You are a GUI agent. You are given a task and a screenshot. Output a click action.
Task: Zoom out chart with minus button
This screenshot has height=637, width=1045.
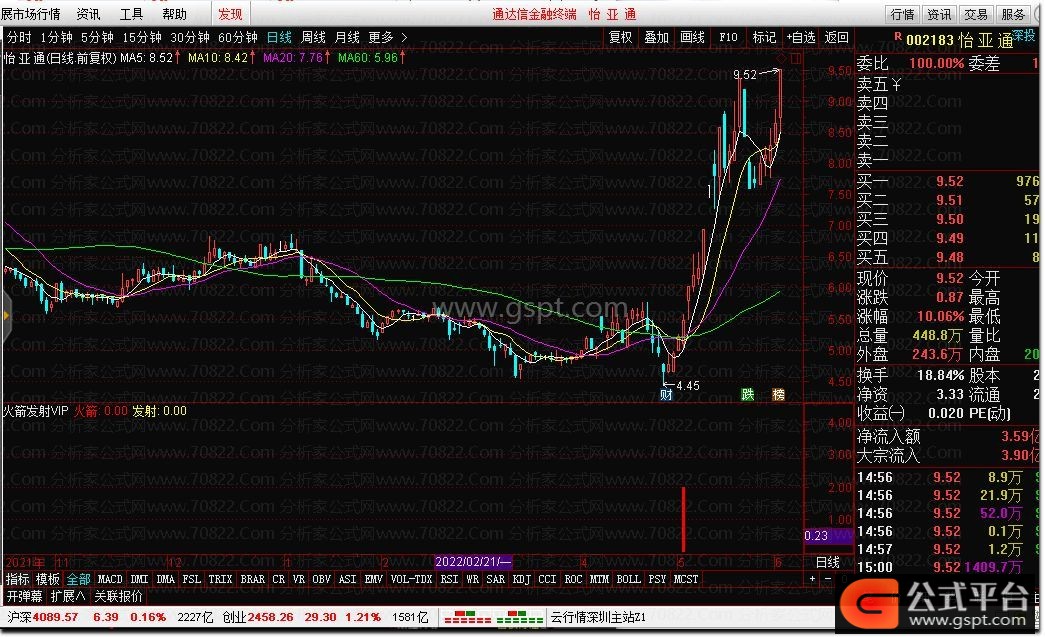point(828,578)
